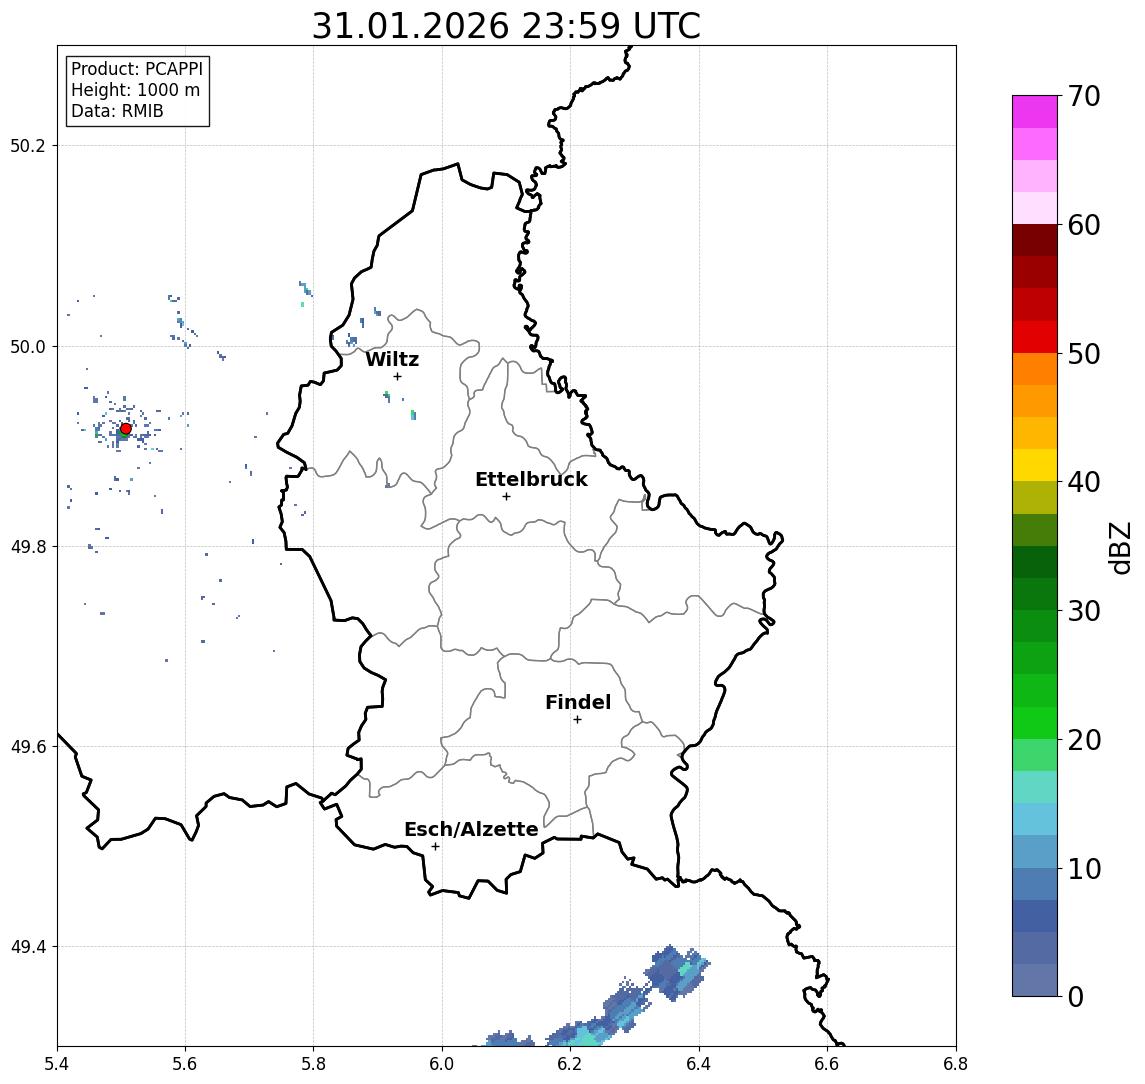Click the orange colorbar segment below 50
1145x1084 pixels.
click(x=1035, y=369)
